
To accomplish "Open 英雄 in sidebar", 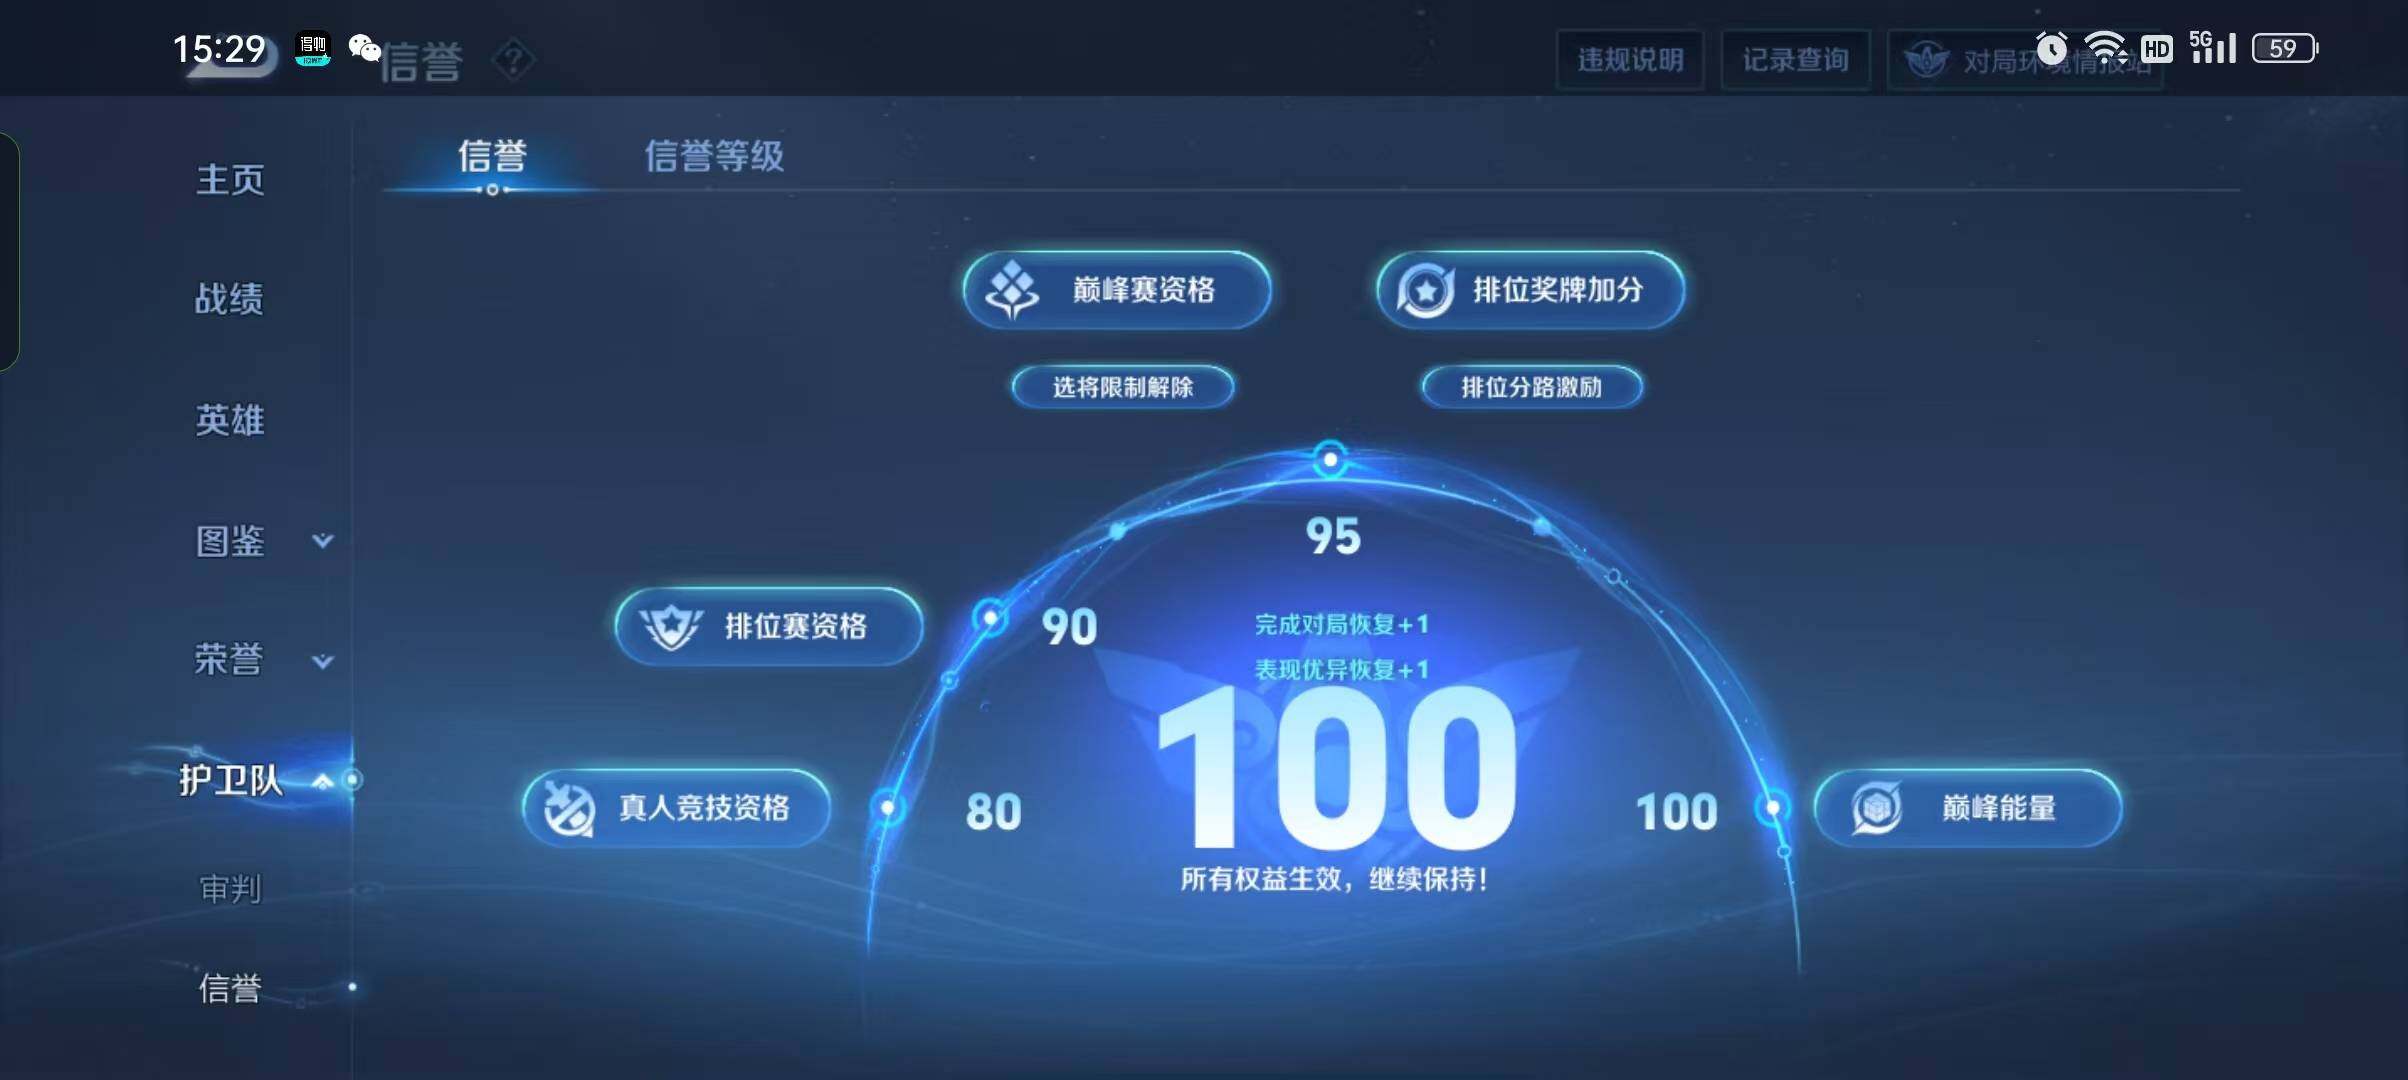I will pos(230,420).
